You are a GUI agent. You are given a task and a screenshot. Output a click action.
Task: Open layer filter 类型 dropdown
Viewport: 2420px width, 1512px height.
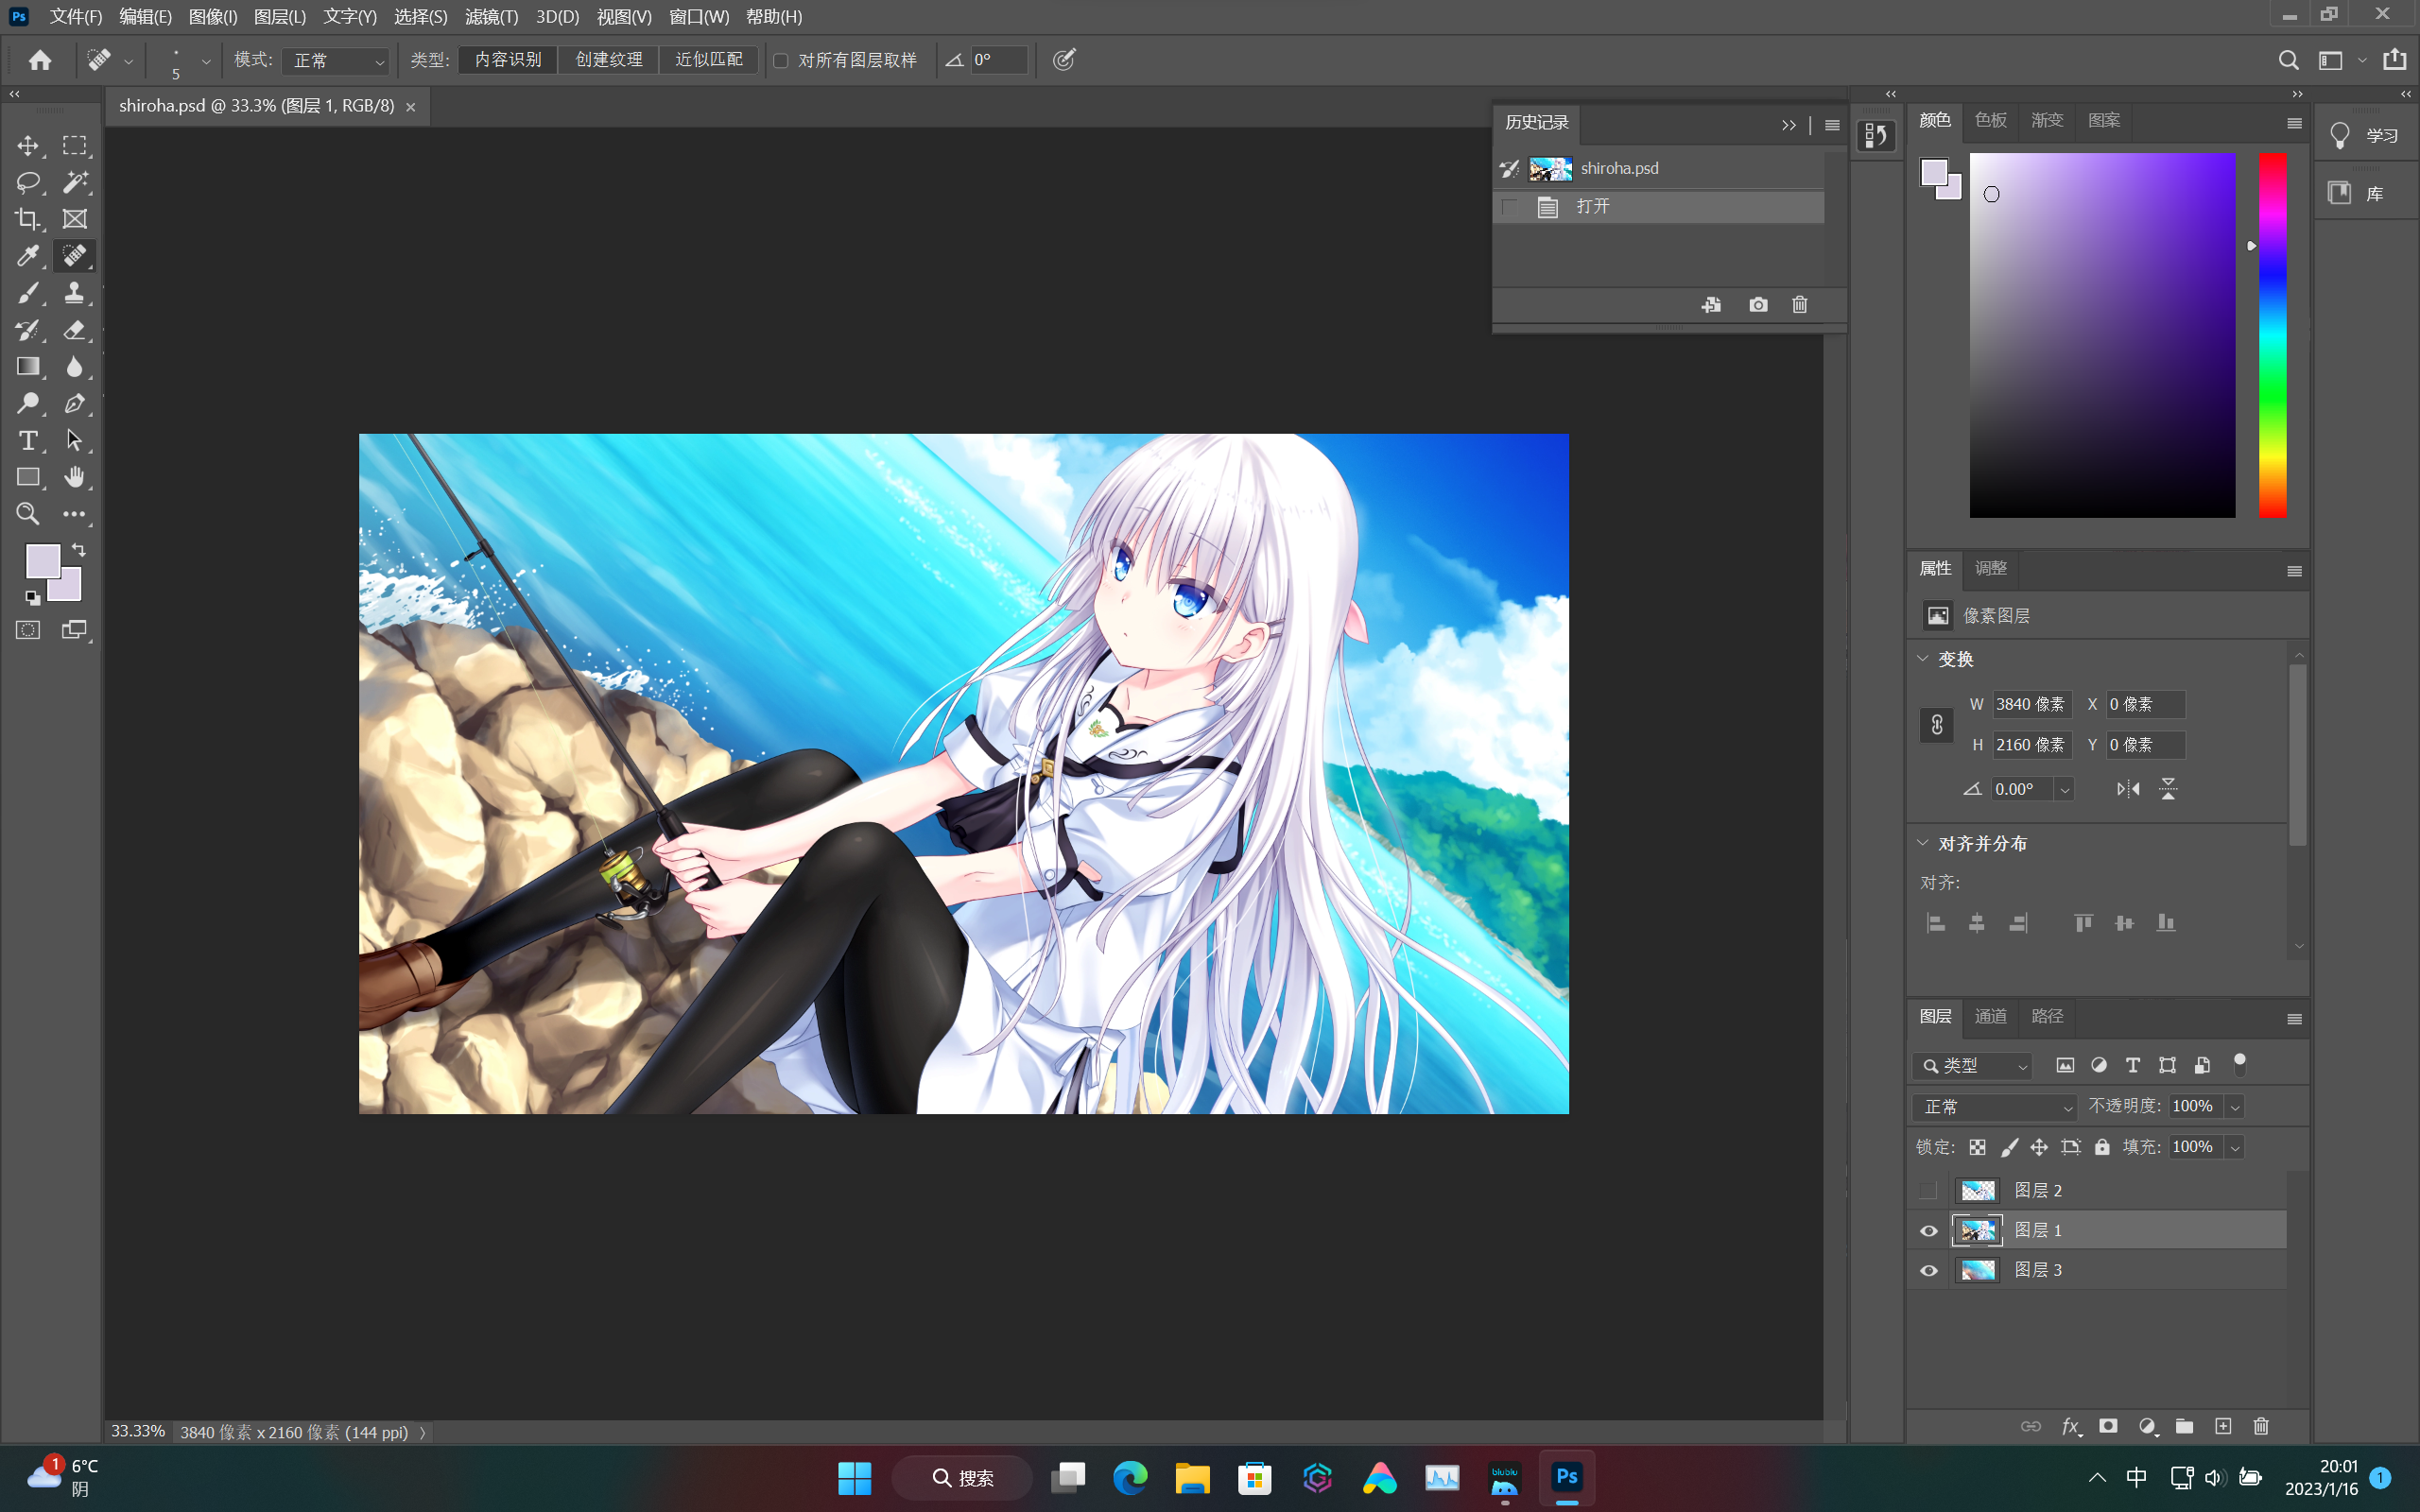[1972, 1066]
